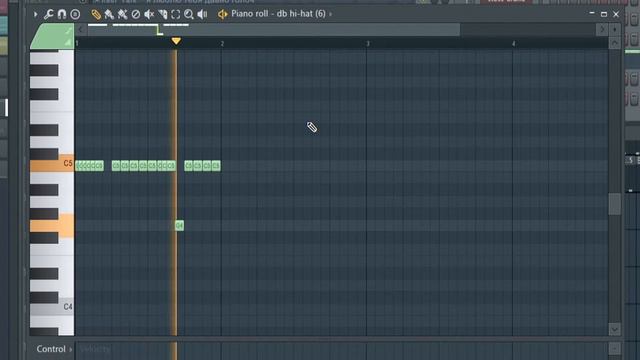640x360 pixels.
Task: Select the Slice tool
Action: [162, 14]
